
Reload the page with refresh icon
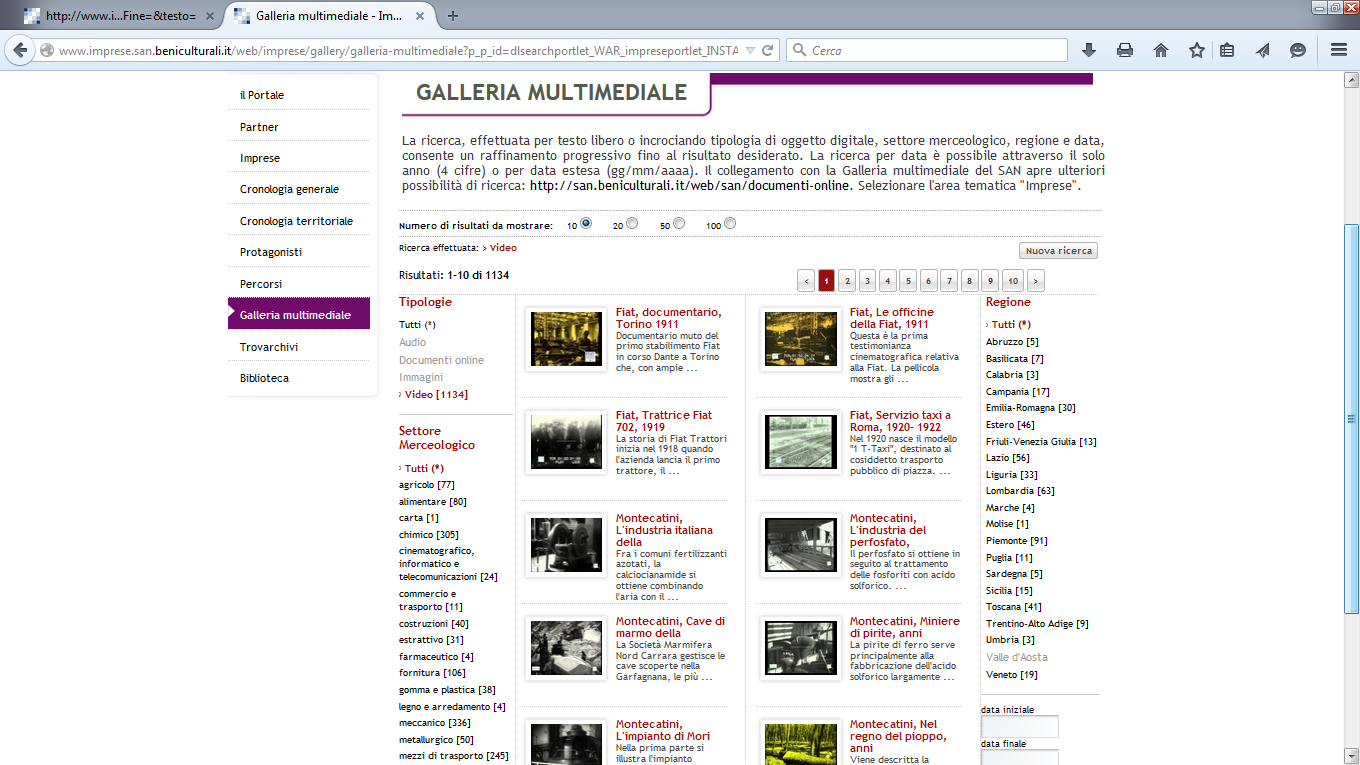point(767,50)
